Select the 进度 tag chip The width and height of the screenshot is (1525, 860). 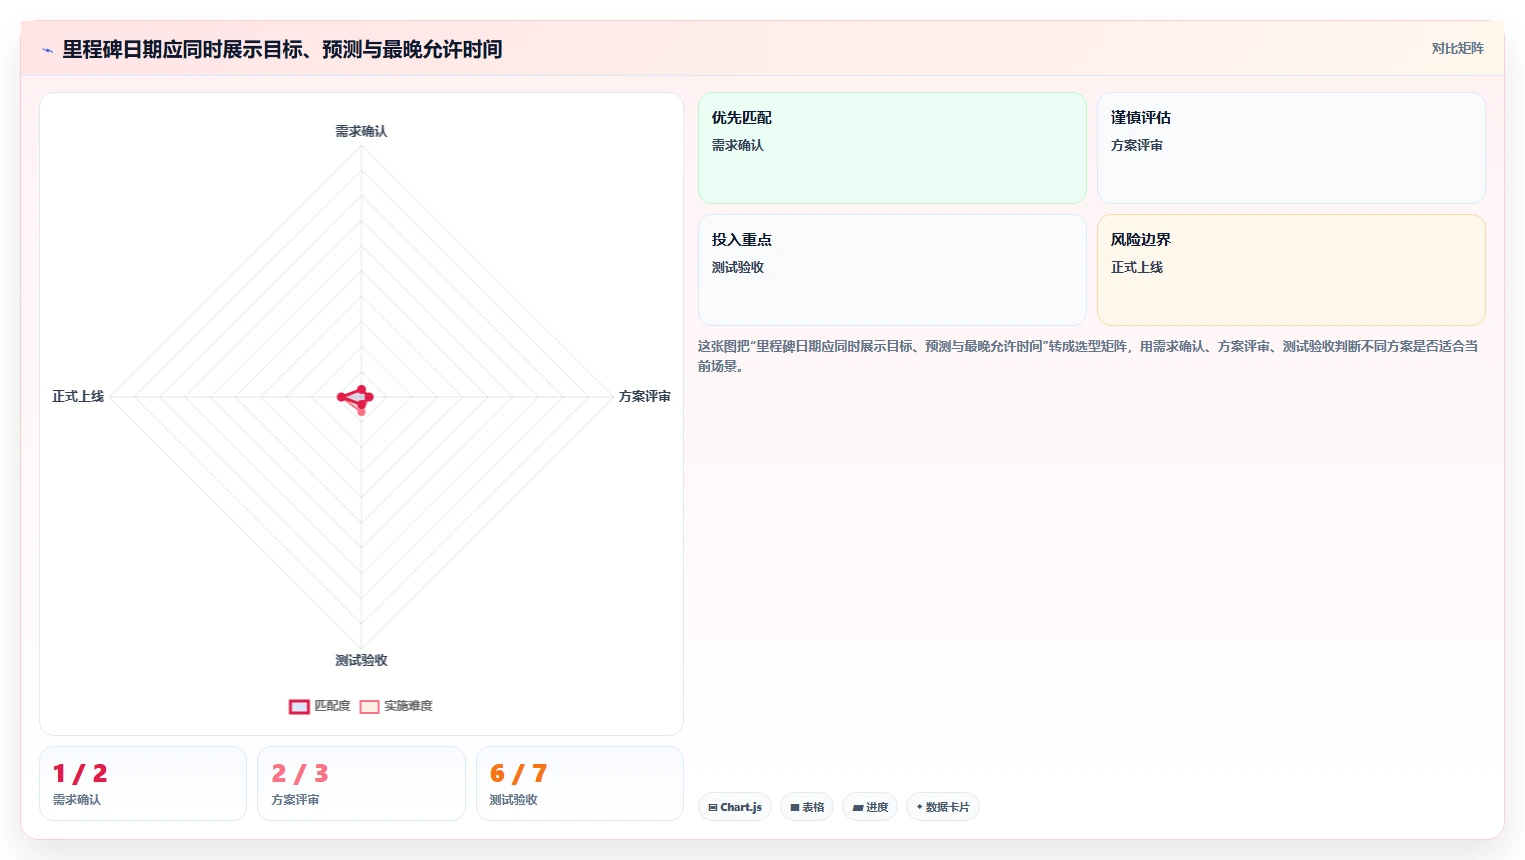coord(870,807)
